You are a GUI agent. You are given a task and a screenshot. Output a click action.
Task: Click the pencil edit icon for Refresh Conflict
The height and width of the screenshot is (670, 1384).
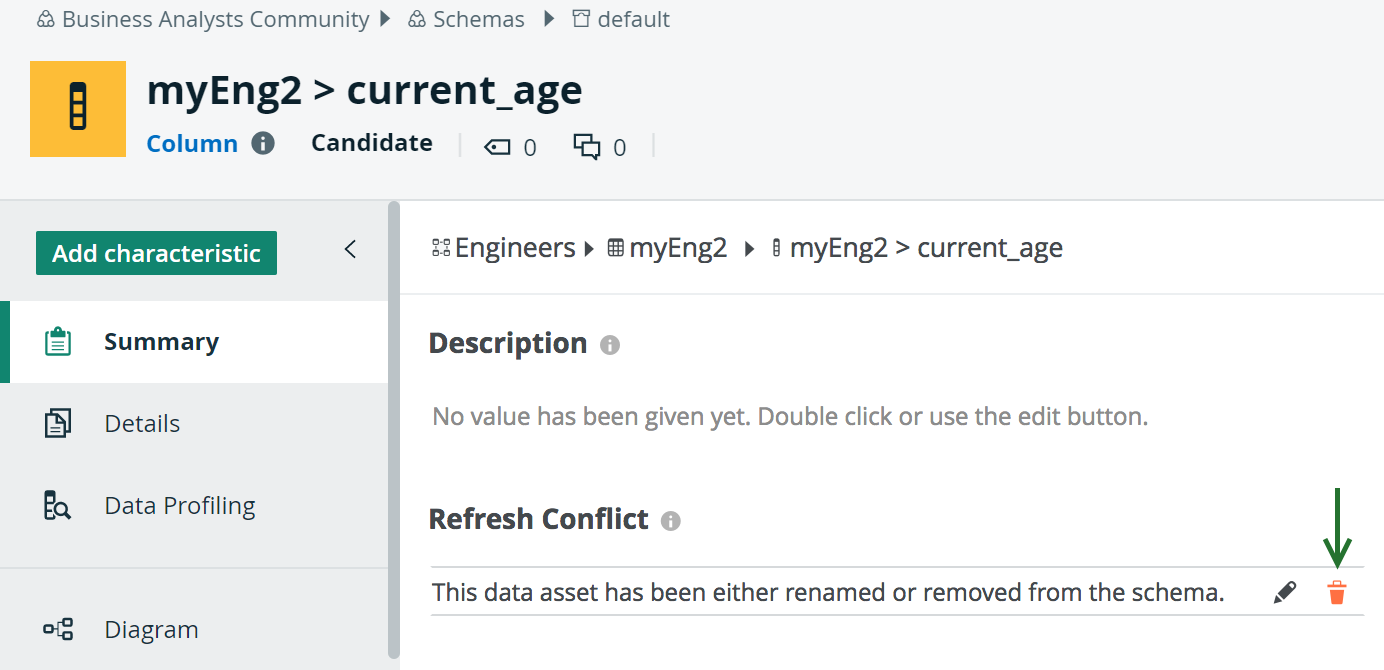coord(1285,592)
